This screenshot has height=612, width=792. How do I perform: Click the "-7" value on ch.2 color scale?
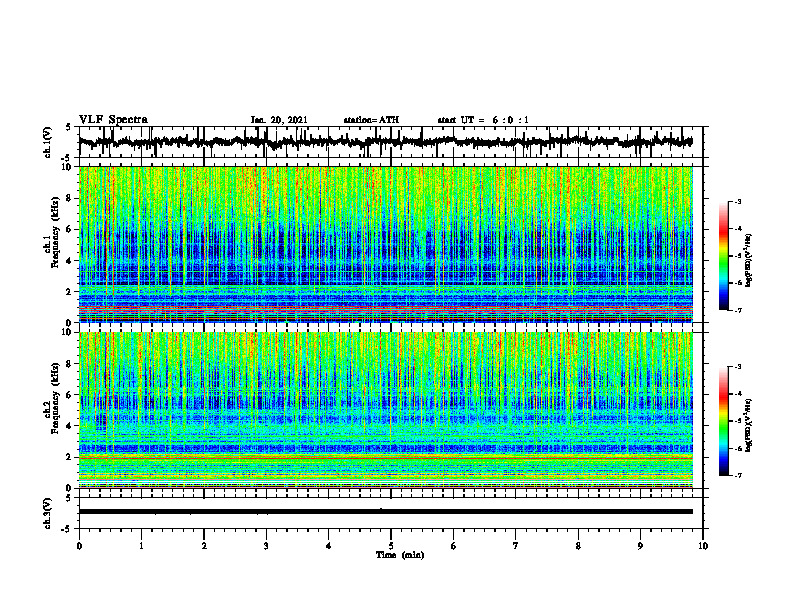point(737,475)
